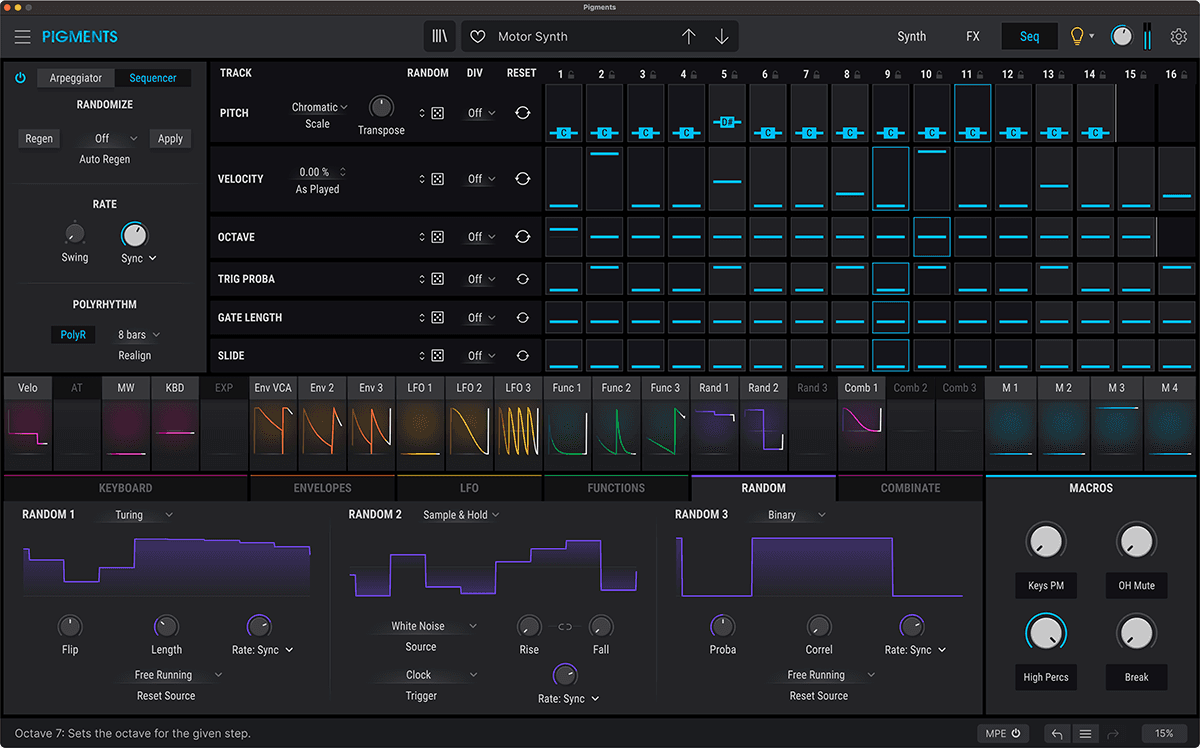Click the Pitch track random dice icon
This screenshot has width=1200, height=748.
click(x=437, y=114)
